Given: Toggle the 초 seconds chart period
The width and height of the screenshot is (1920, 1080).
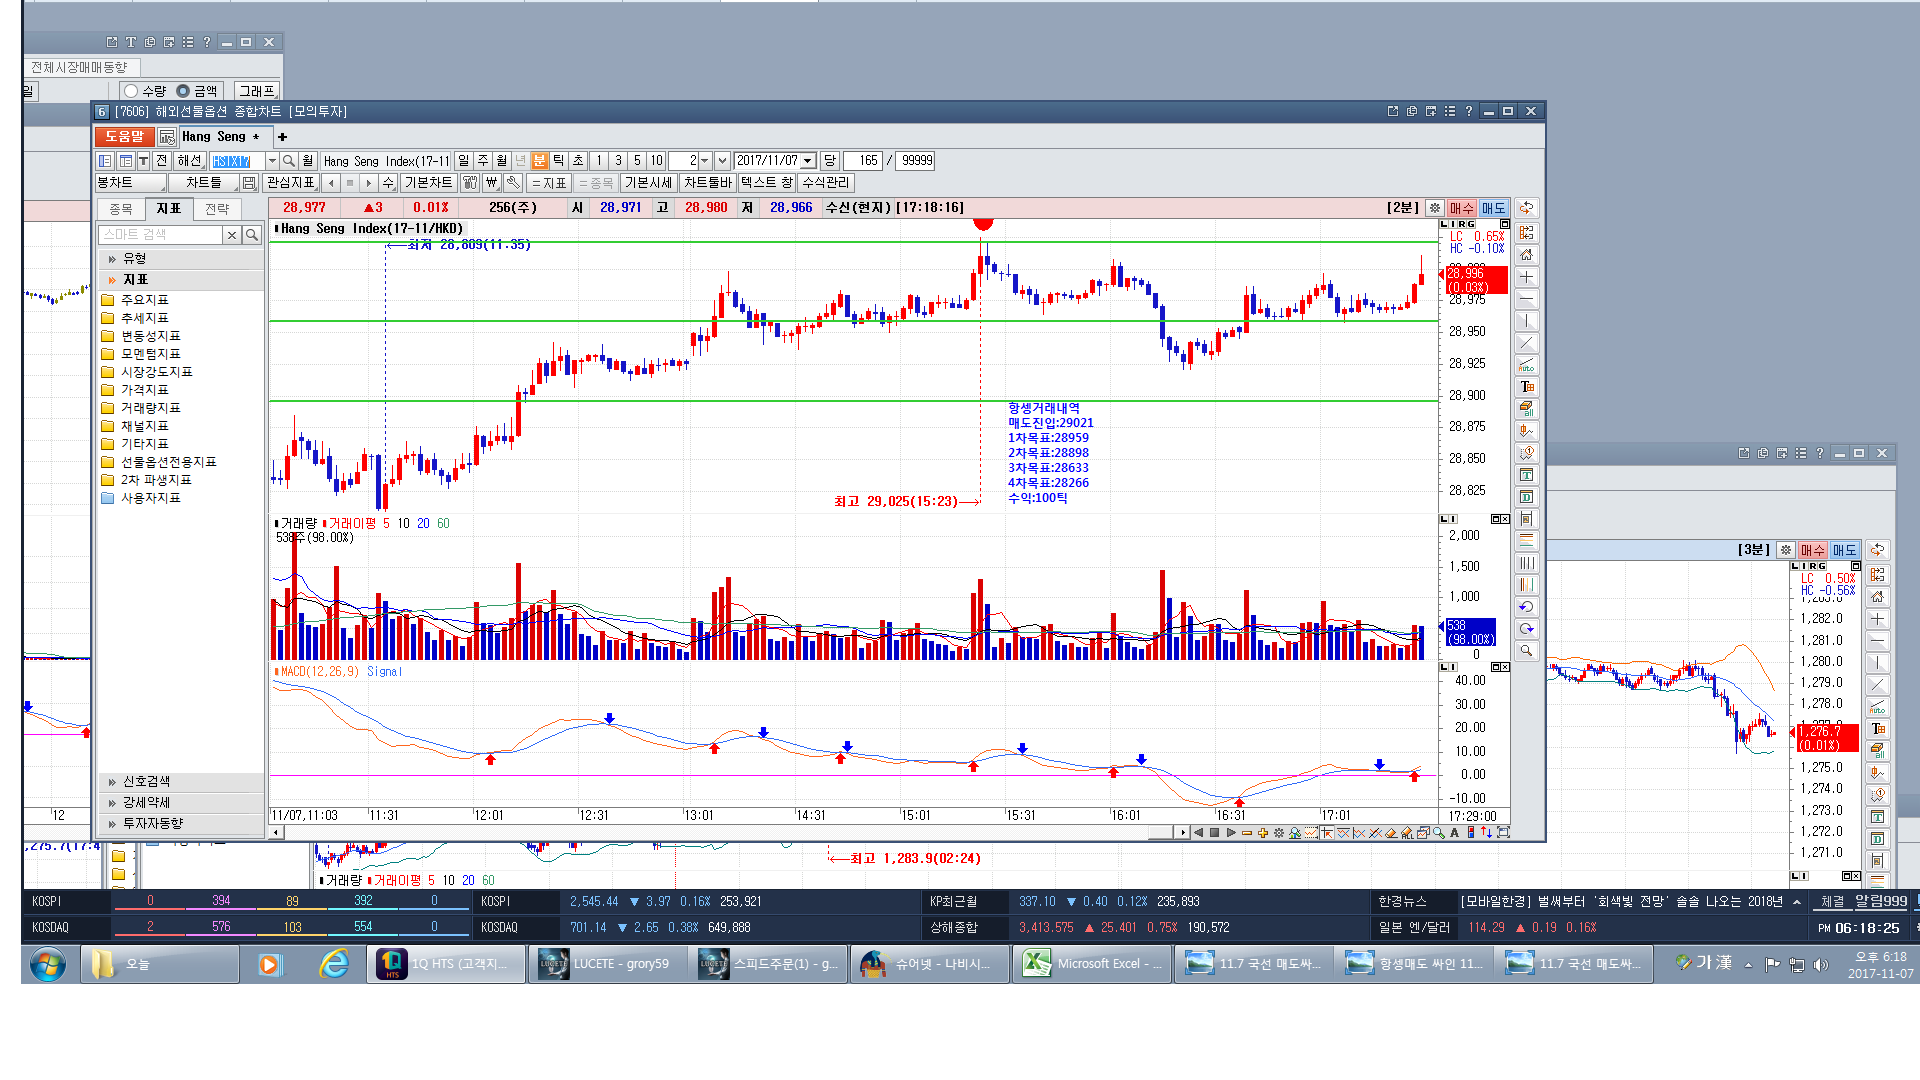Looking at the screenshot, I should pos(578,161).
